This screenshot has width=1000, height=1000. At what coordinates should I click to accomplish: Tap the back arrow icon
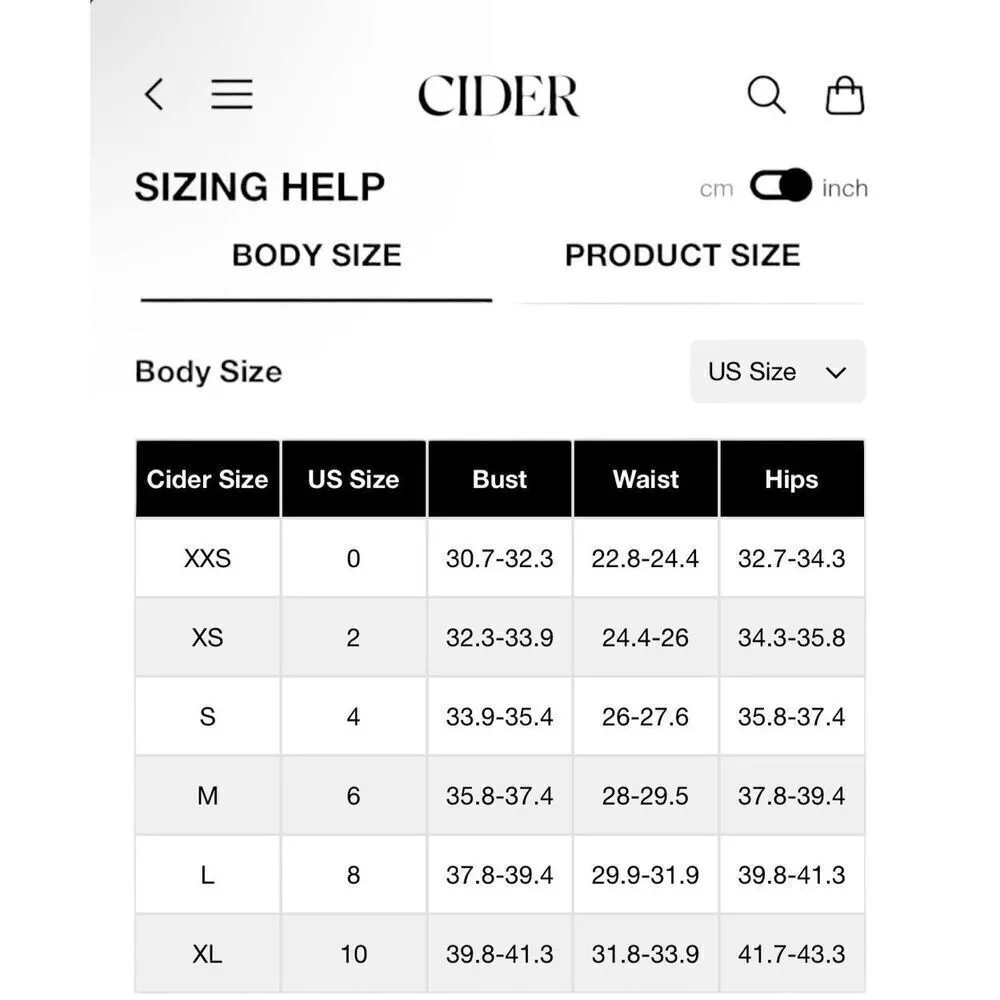pos(153,95)
